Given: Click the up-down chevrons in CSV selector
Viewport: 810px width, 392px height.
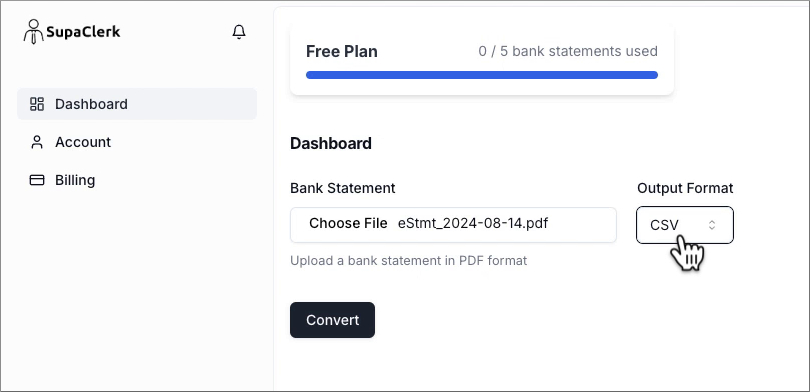Looking at the screenshot, I should click(x=712, y=225).
